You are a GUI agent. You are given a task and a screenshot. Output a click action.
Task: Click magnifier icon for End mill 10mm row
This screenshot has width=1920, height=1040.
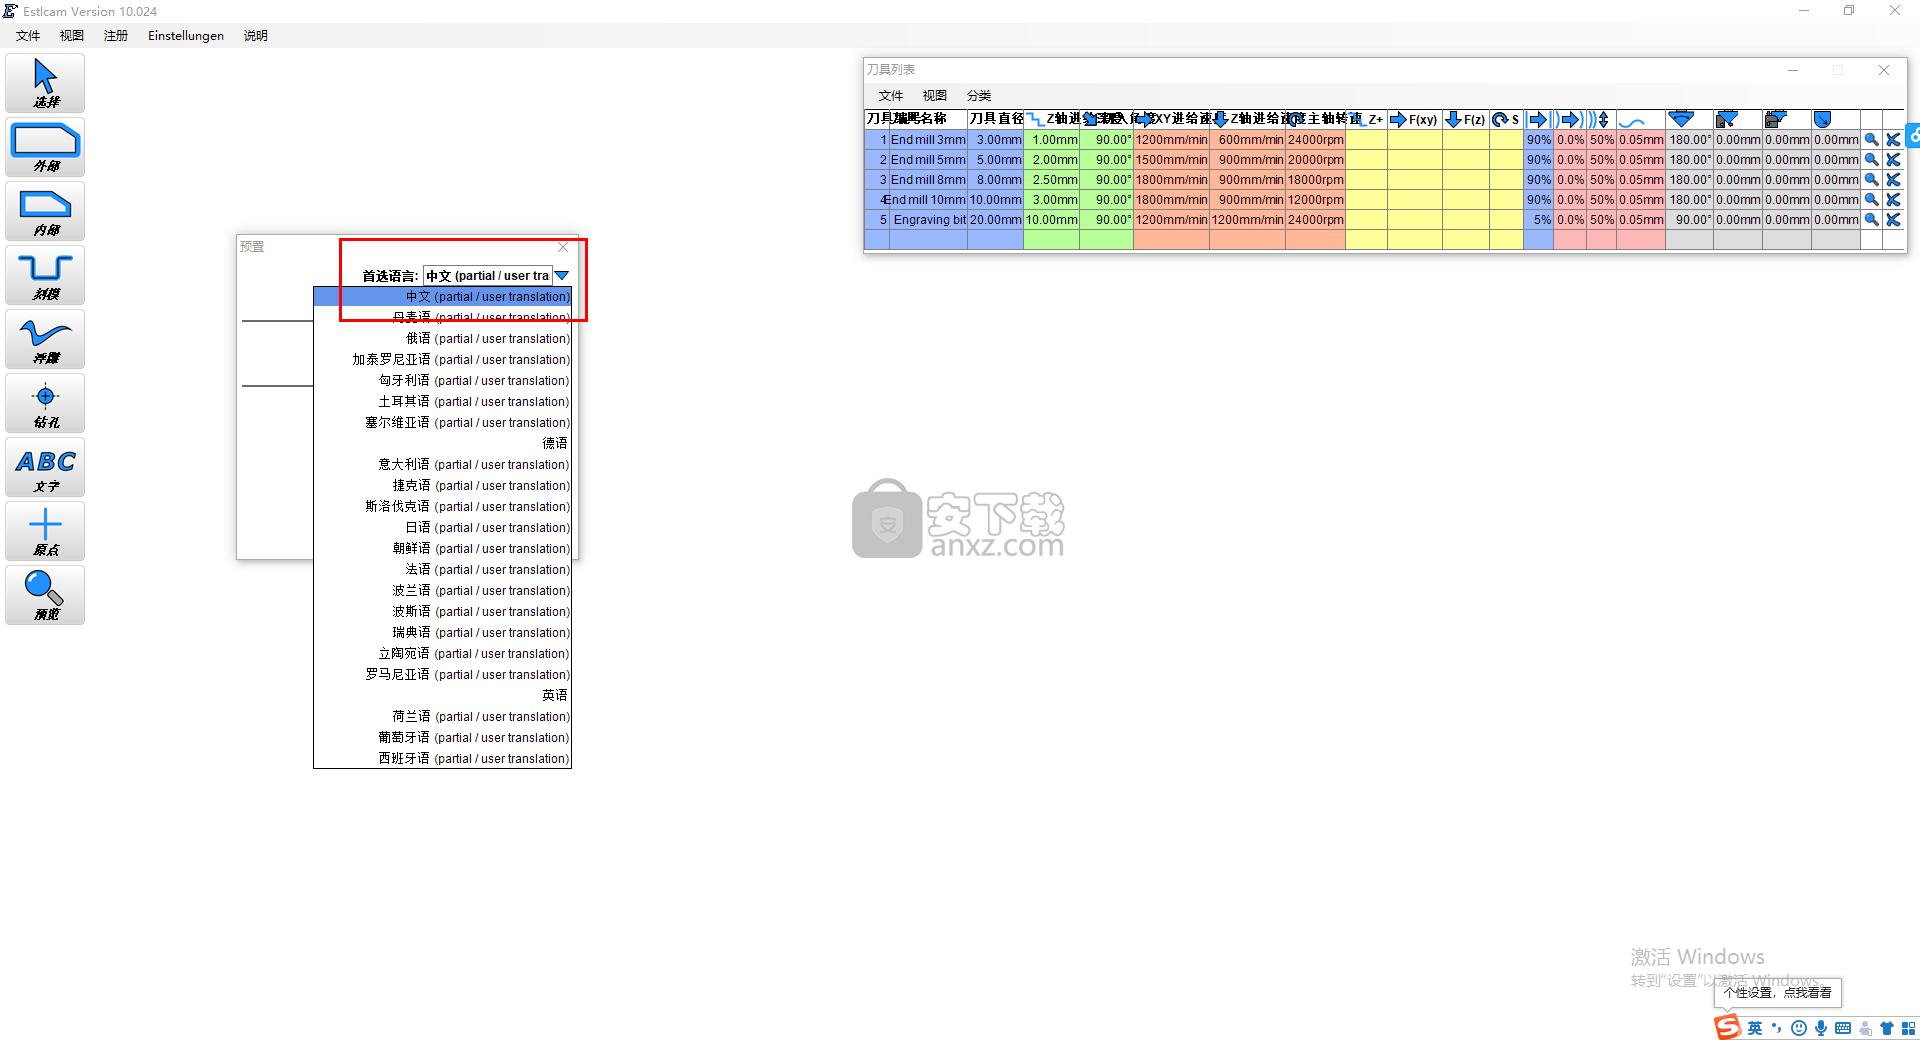(1871, 200)
